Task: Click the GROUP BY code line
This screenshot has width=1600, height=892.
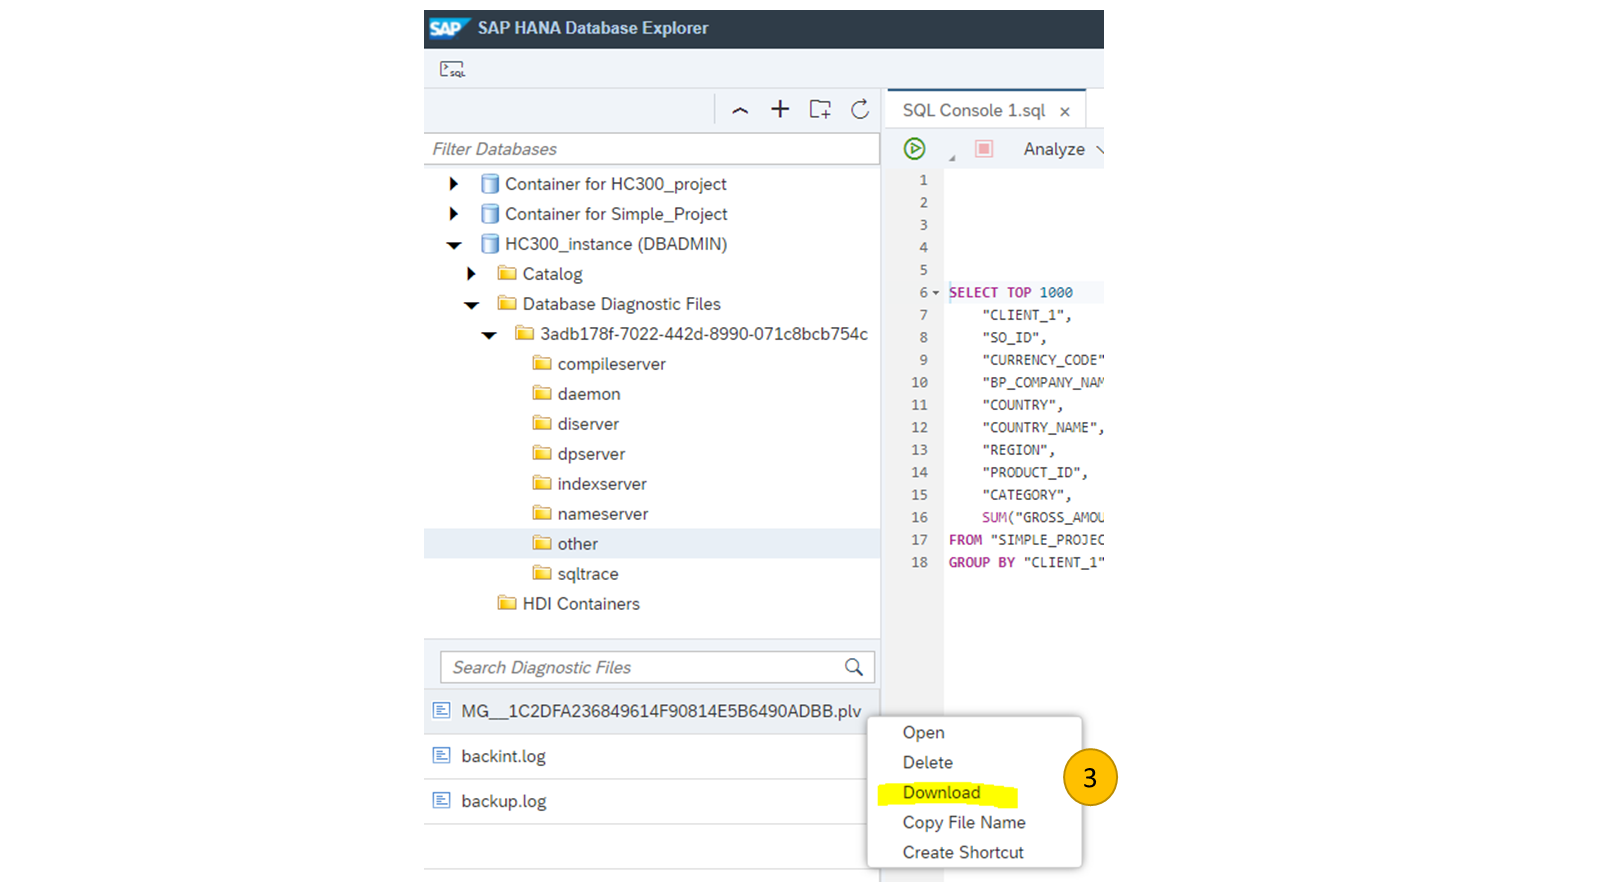Action: tap(1026, 563)
